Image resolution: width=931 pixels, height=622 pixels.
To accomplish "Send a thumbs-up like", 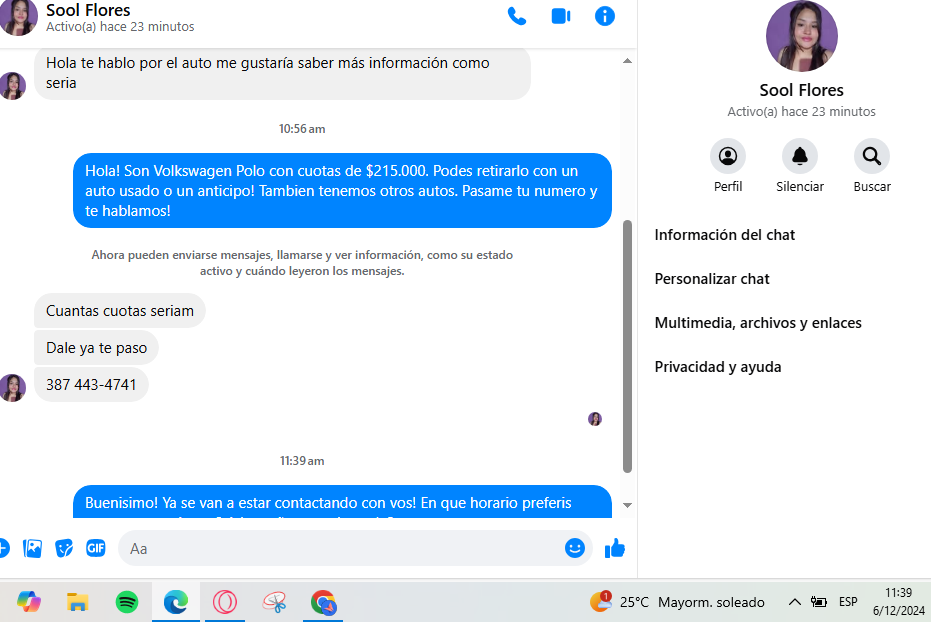I will tap(615, 548).
